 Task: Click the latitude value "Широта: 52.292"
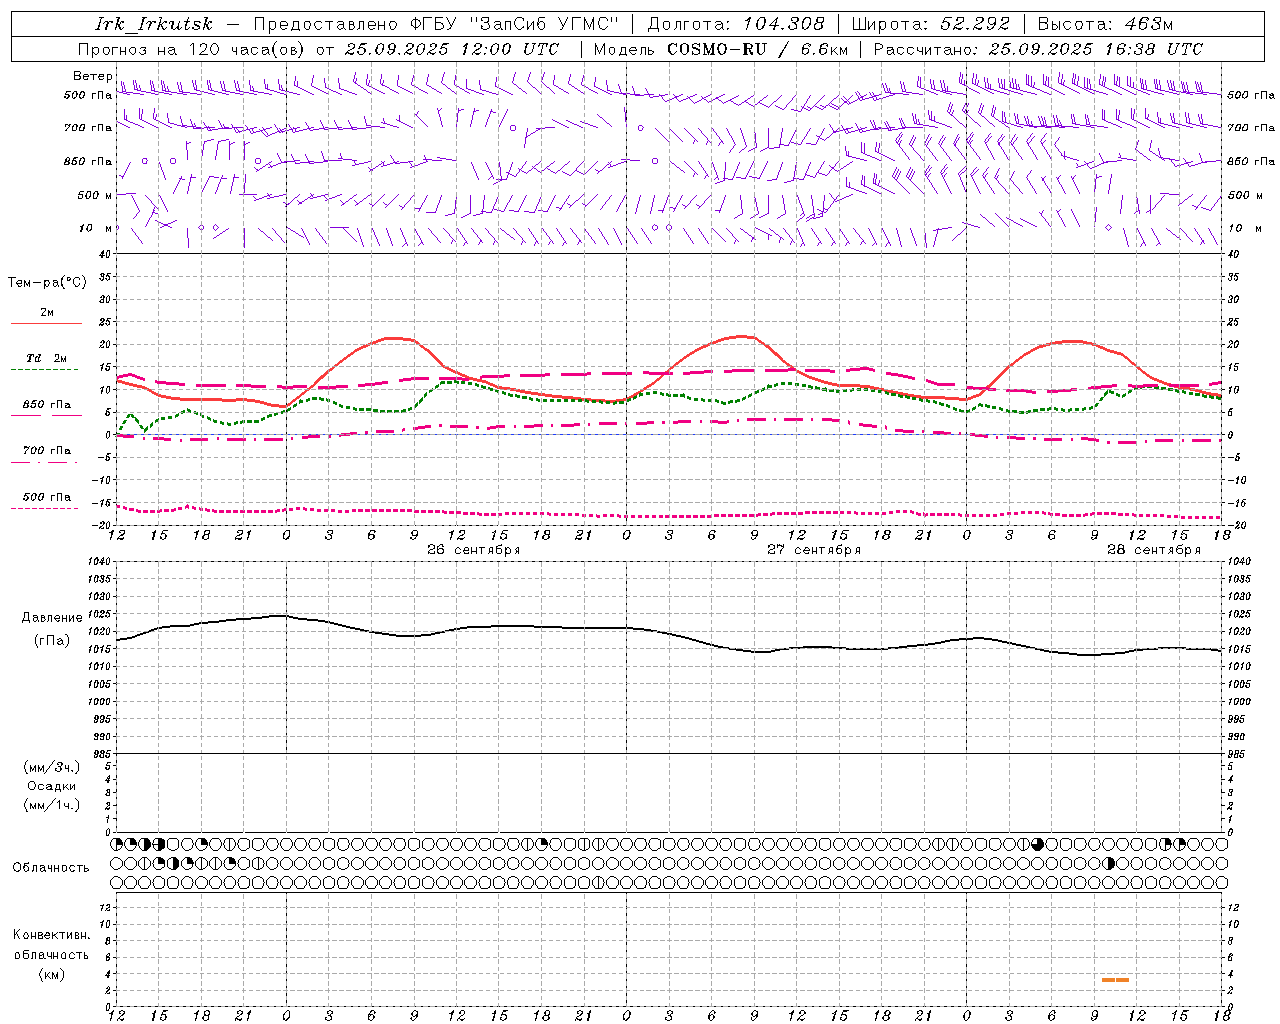pos(931,24)
